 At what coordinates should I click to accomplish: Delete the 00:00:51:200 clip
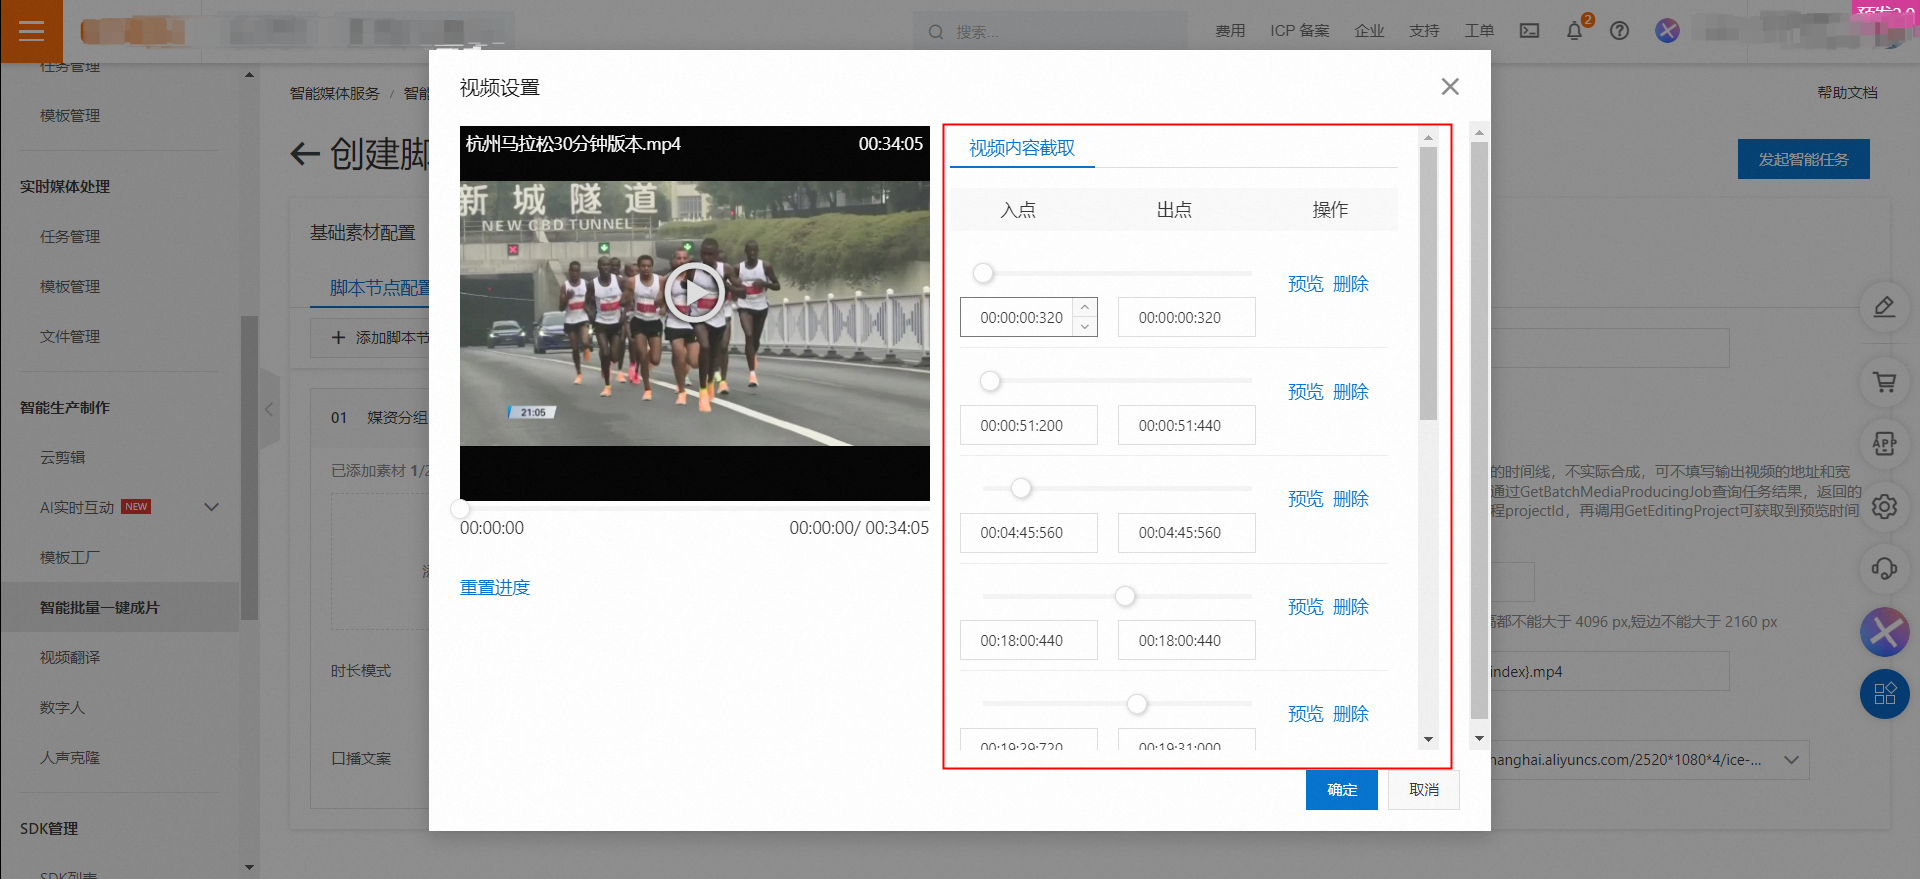(x=1351, y=392)
